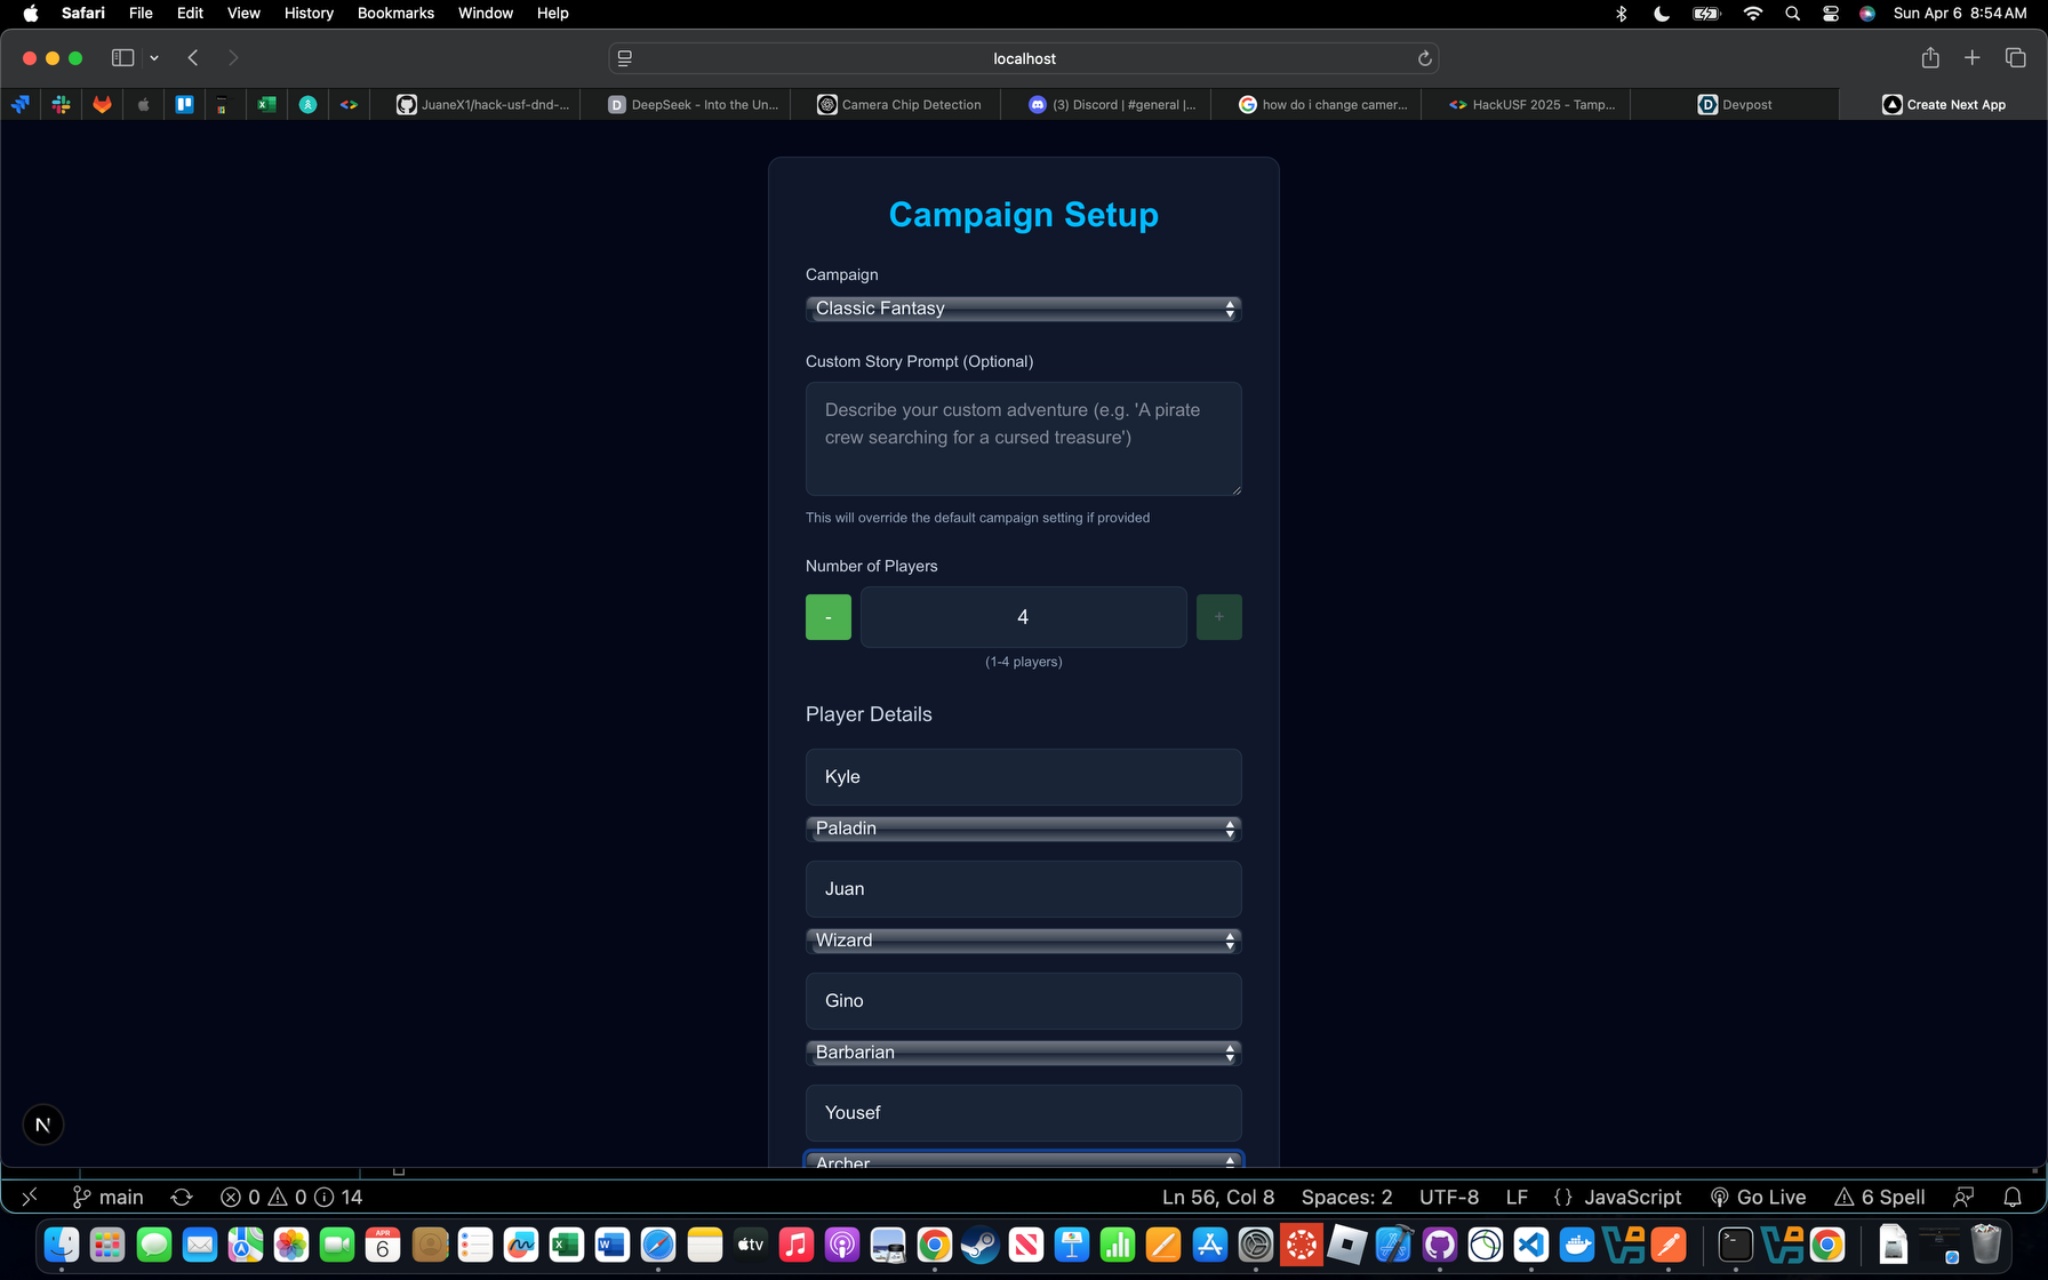Switch to the Devpost tab
This screenshot has width=2048, height=1280.
click(1734, 104)
